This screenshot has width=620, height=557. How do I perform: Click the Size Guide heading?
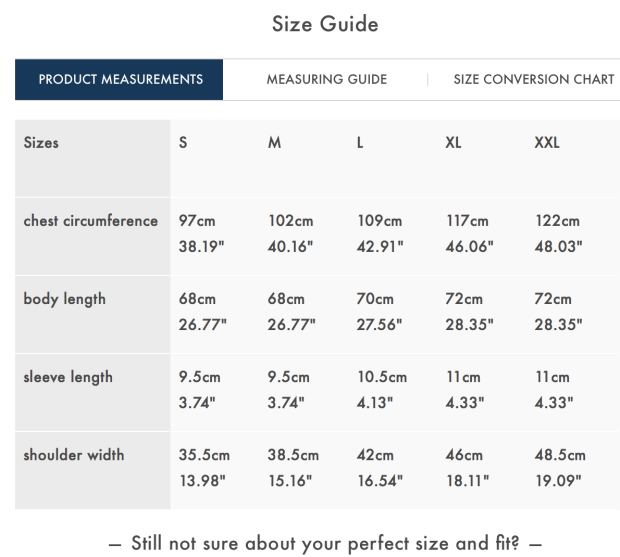[x=325, y=24]
